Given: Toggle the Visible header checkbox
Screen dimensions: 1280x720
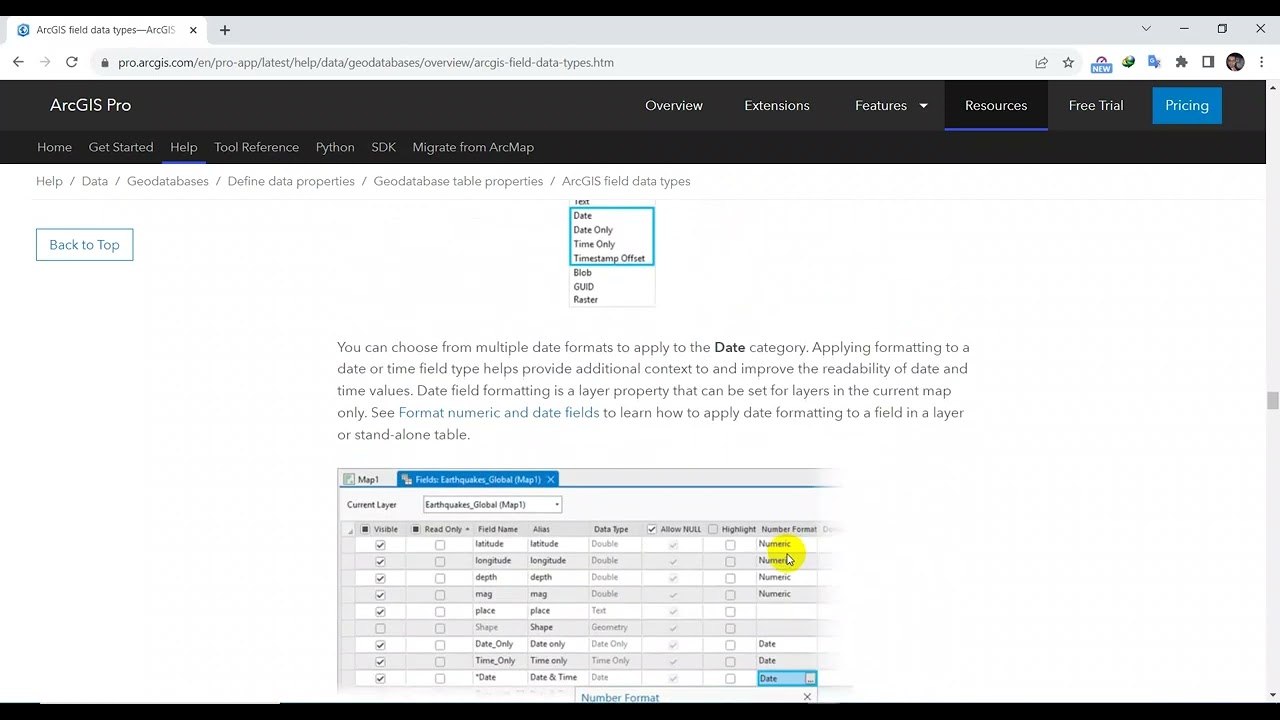Looking at the screenshot, I should pyautogui.click(x=365, y=529).
